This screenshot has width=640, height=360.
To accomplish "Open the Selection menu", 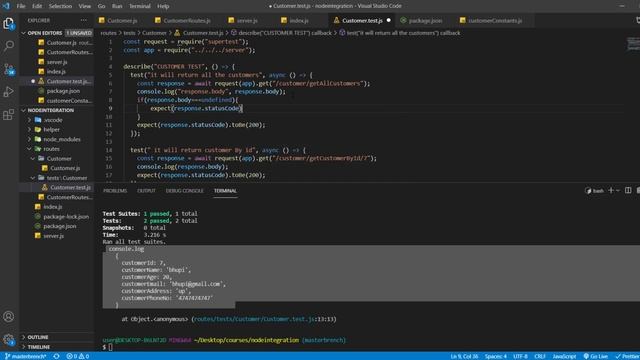I will pos(60,6).
